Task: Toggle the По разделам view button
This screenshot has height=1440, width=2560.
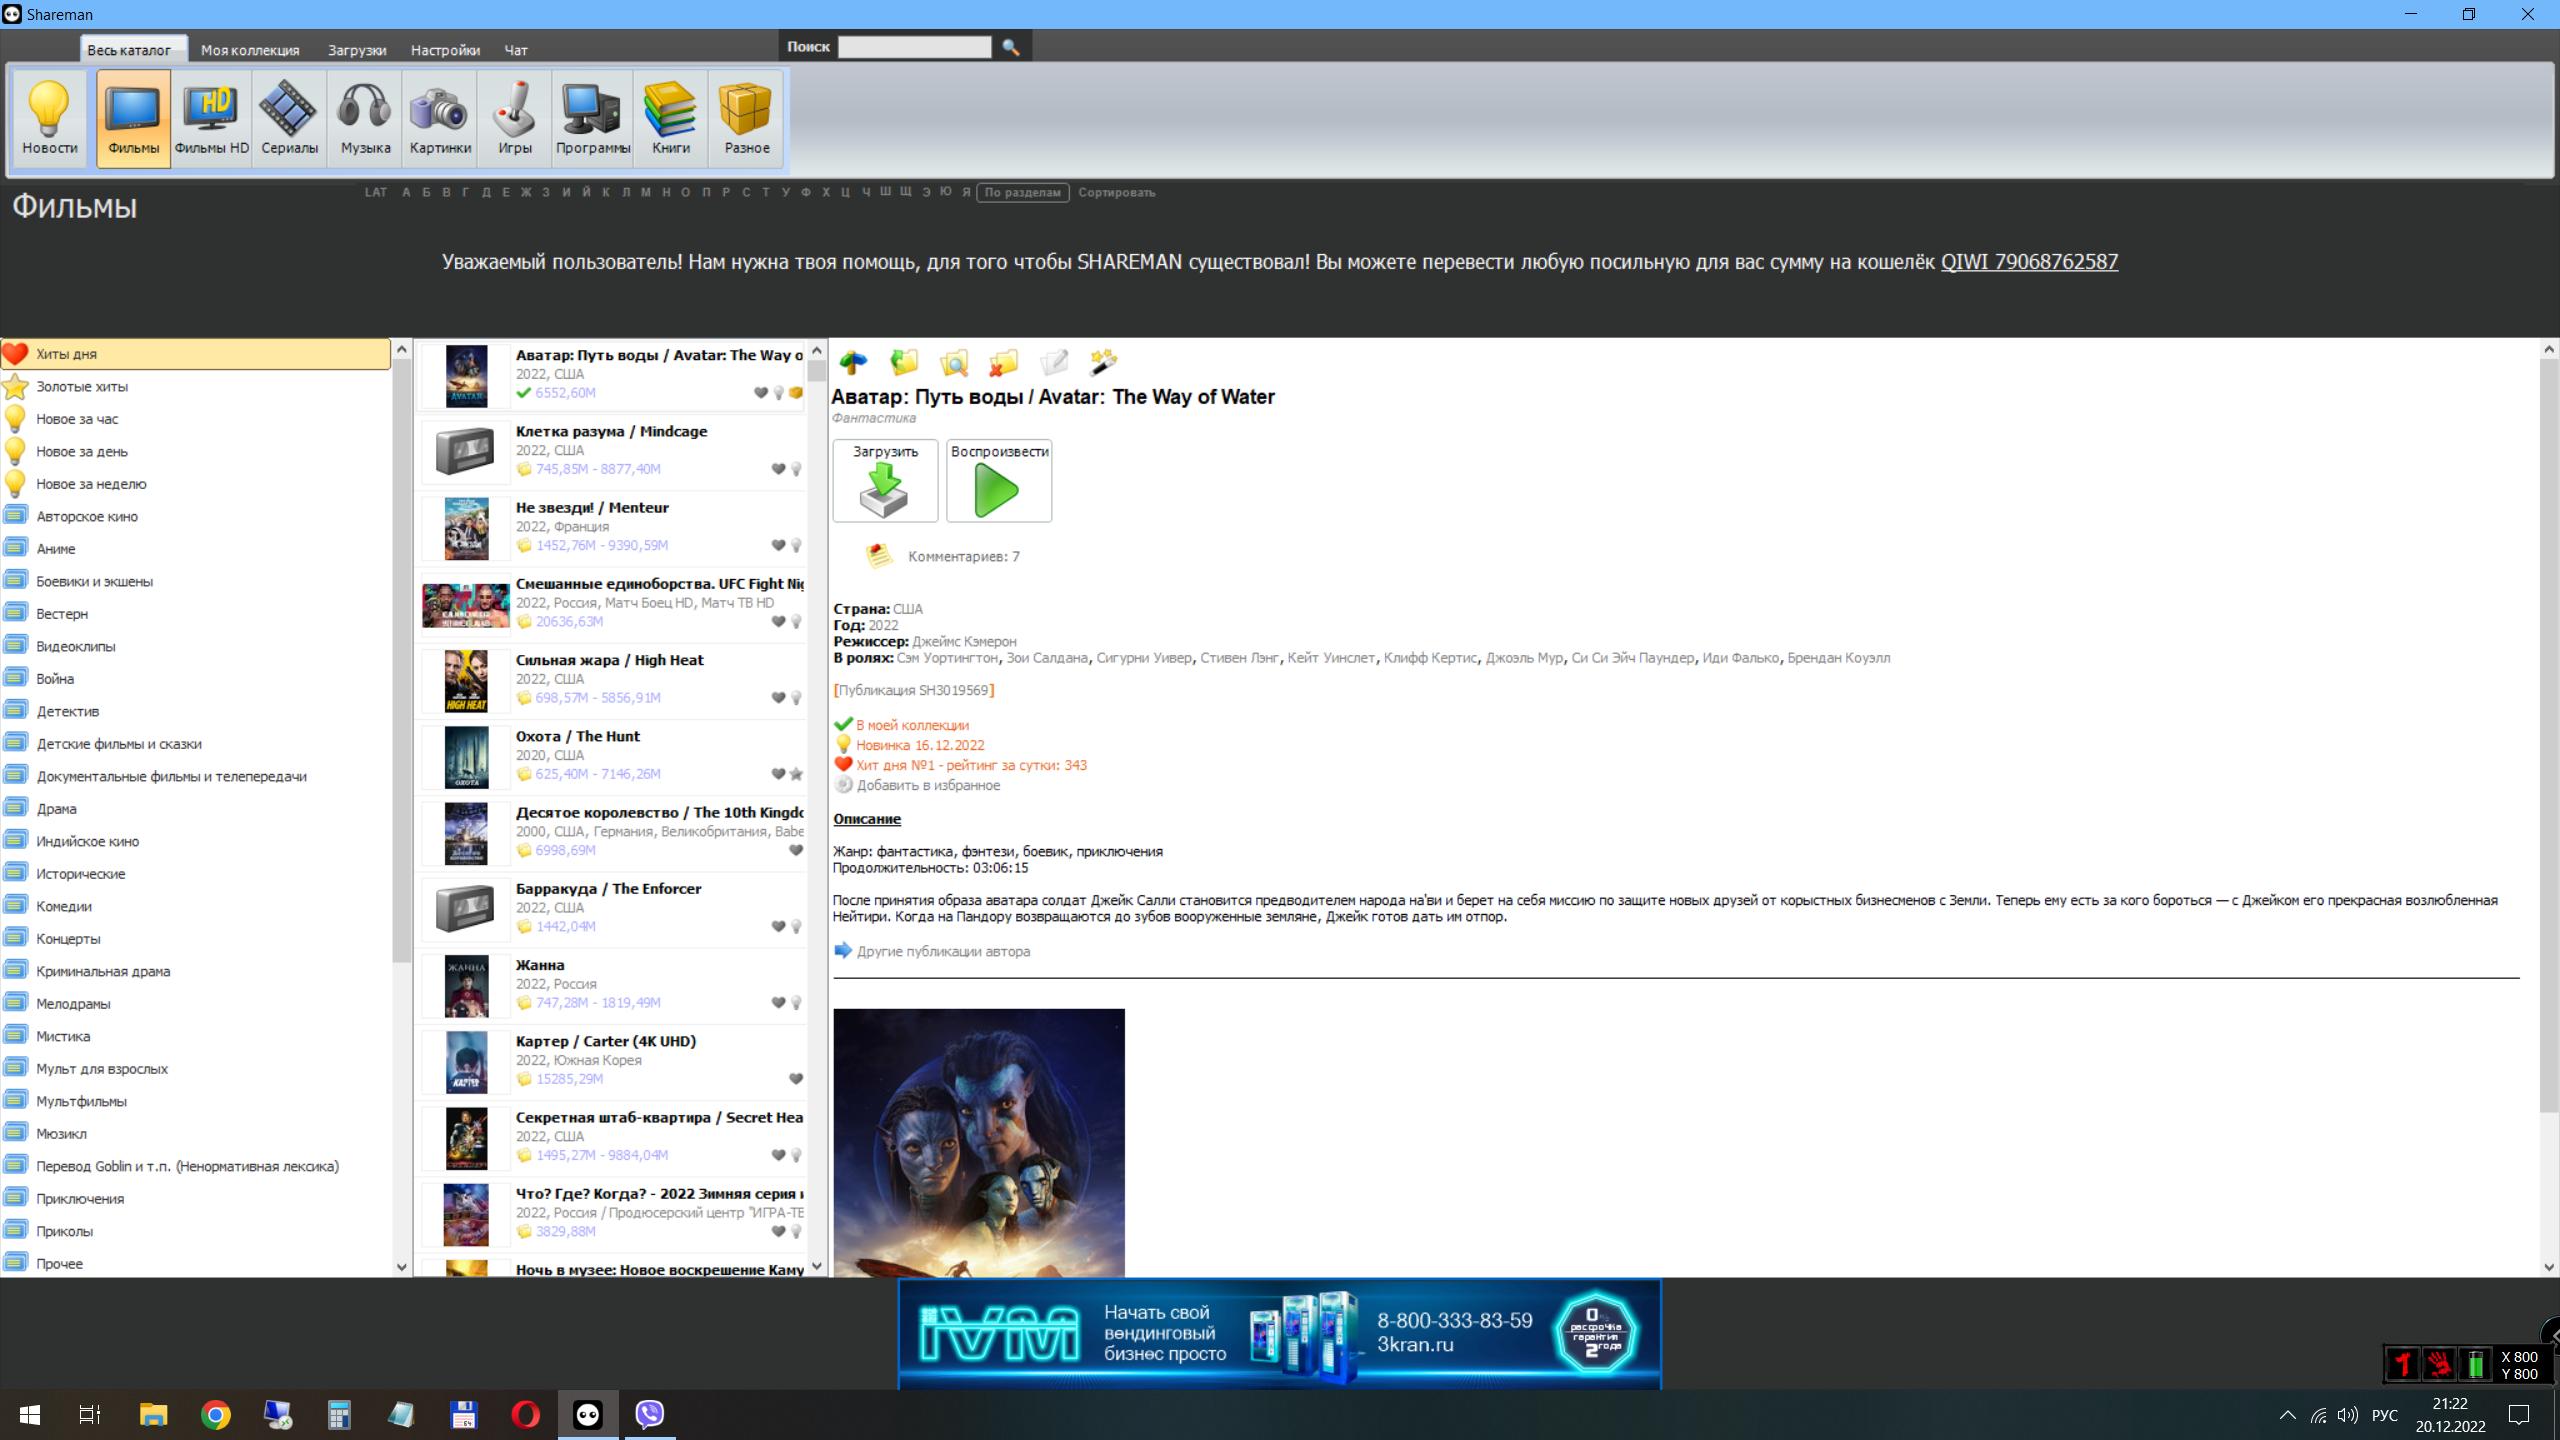Action: pos(1022,192)
